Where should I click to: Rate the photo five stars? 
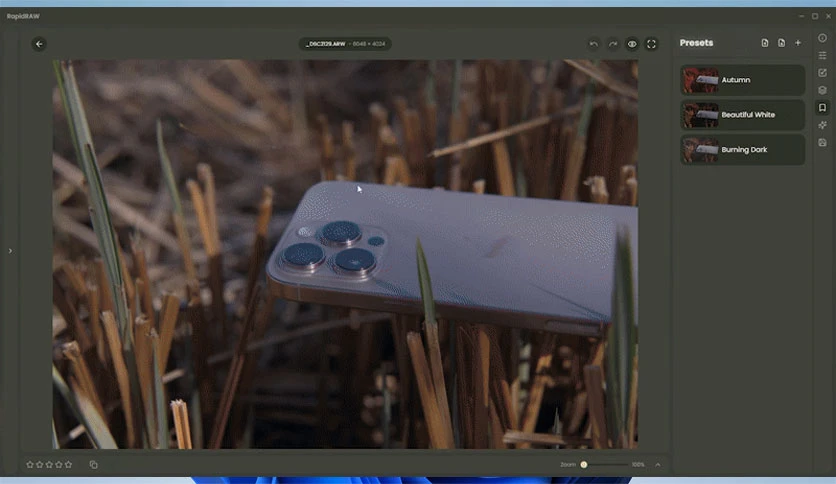[x=68, y=465]
